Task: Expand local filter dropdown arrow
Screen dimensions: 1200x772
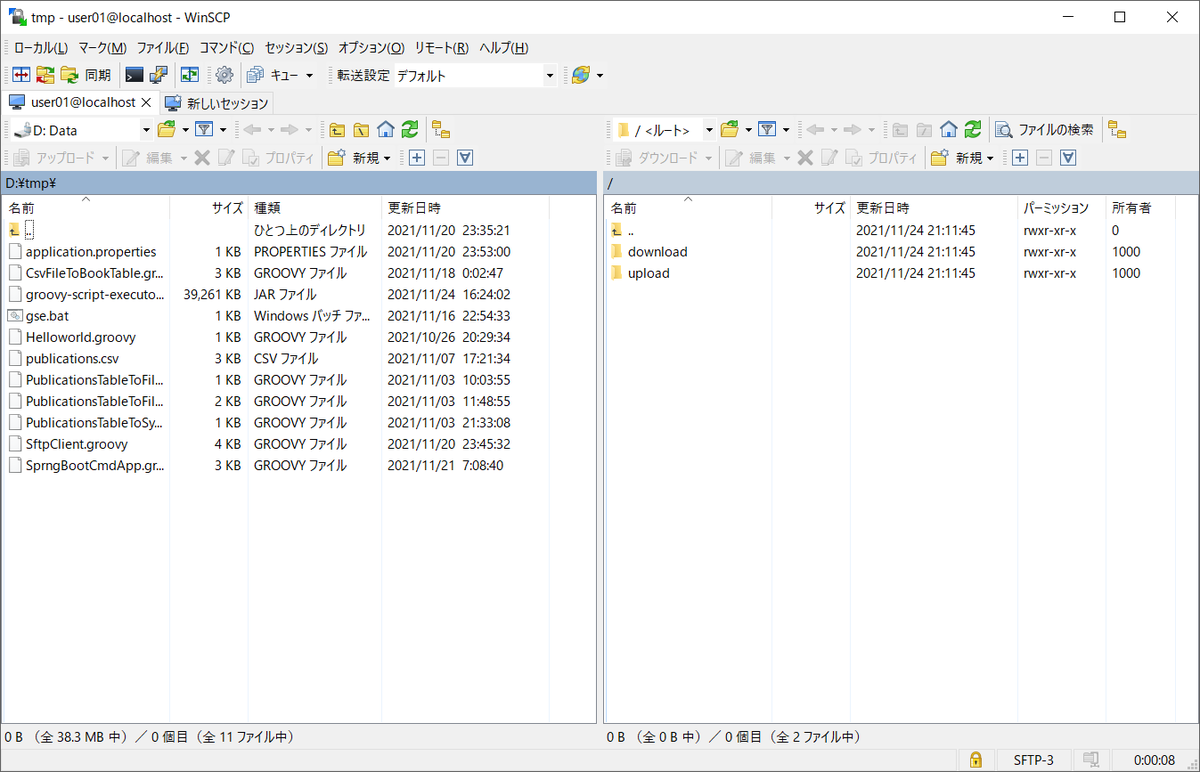Action: 223,129
